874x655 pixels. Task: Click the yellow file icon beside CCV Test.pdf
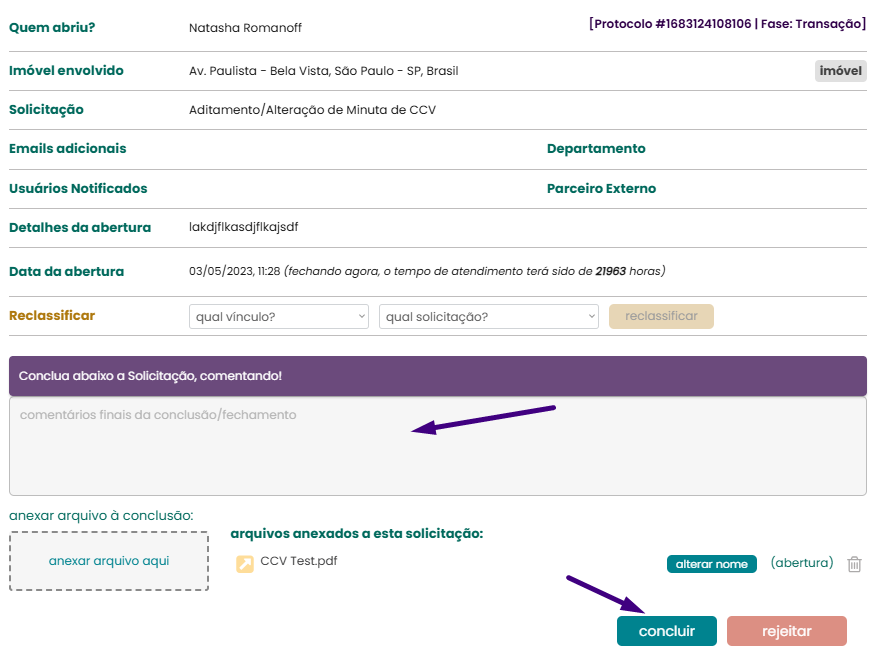coord(245,564)
